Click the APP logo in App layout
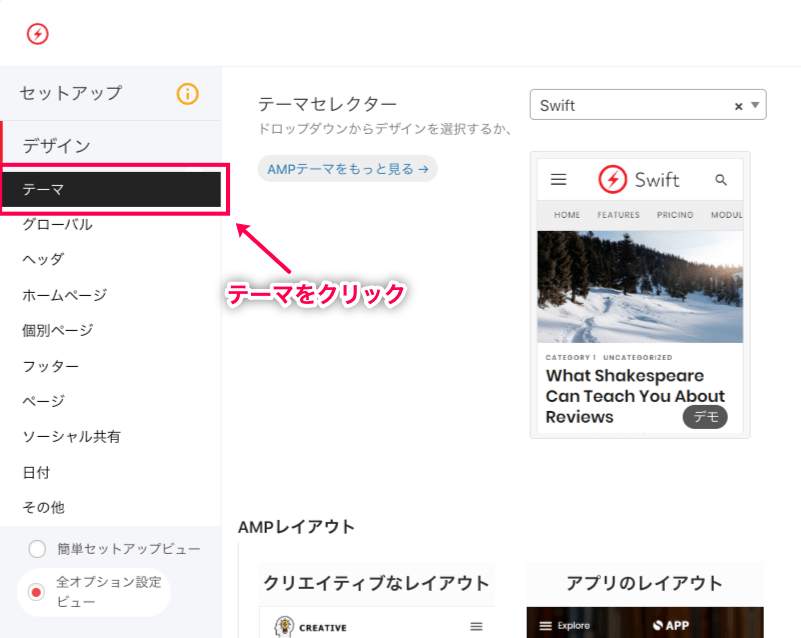This screenshot has width=801, height=638. (671, 626)
